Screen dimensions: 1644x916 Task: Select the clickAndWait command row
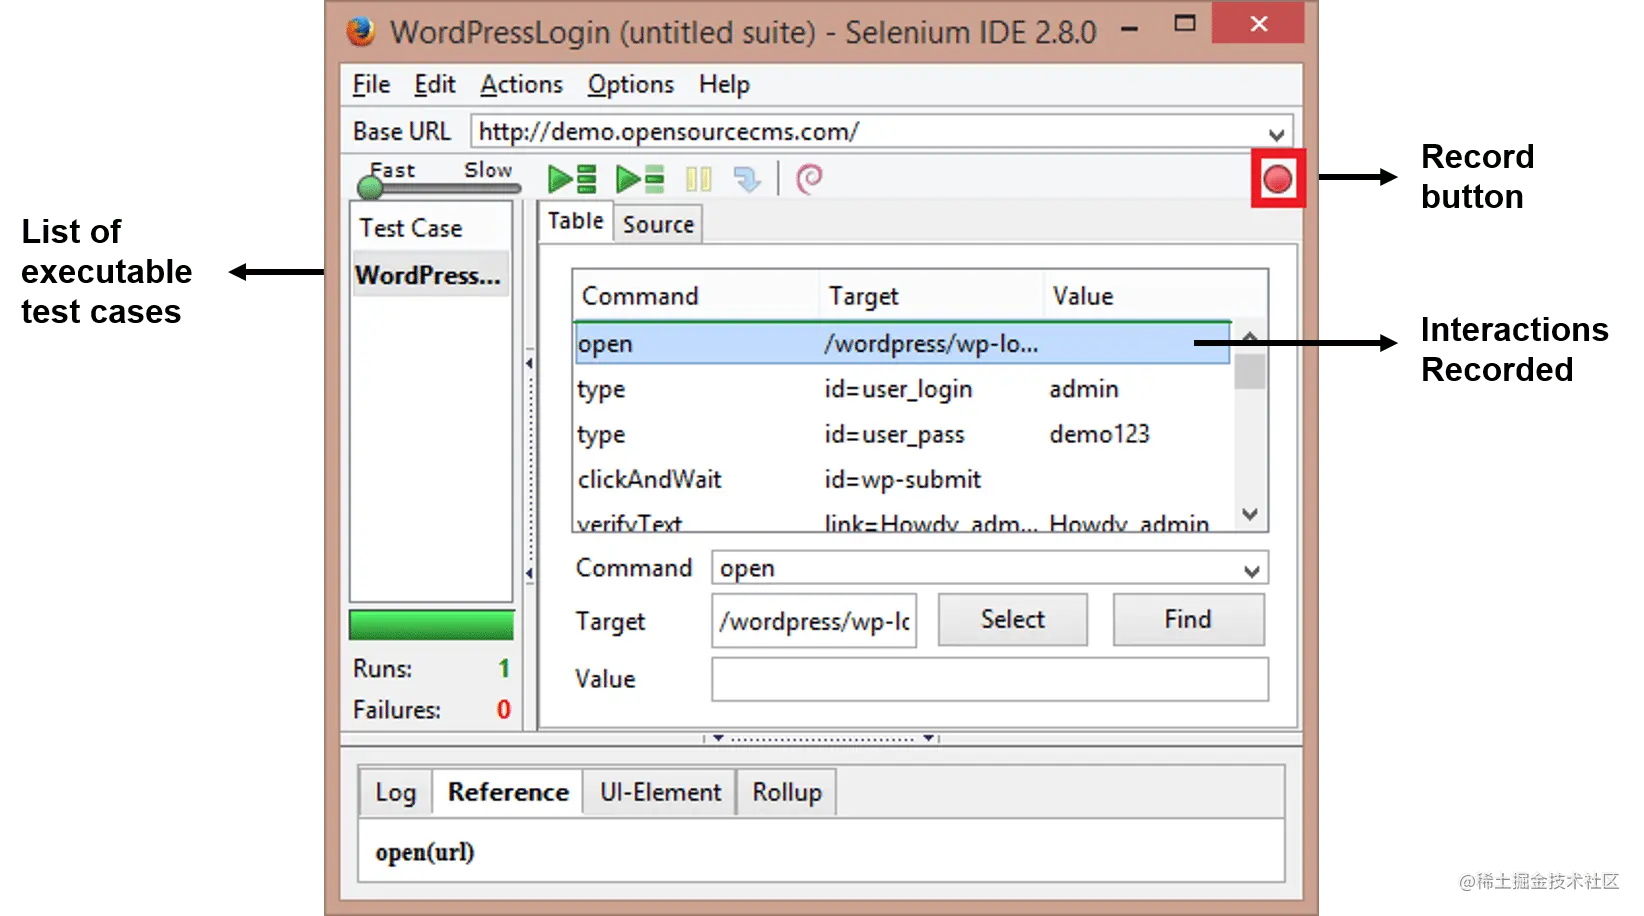[x=902, y=479]
